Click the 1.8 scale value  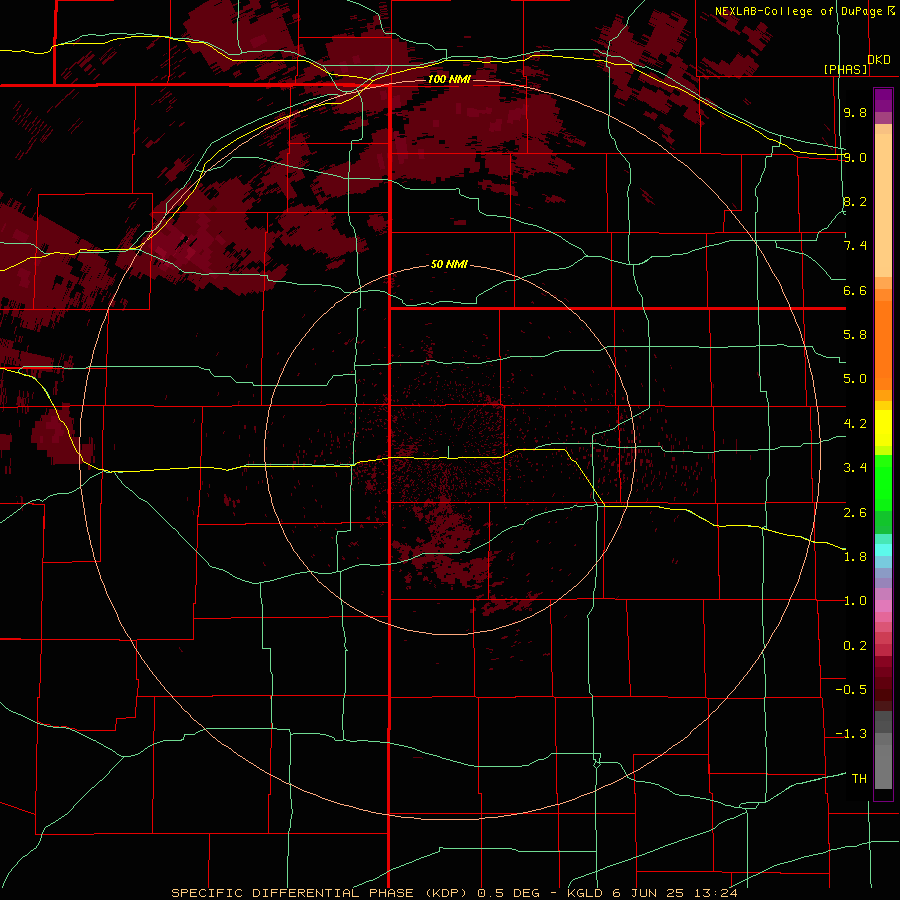[x=855, y=557]
